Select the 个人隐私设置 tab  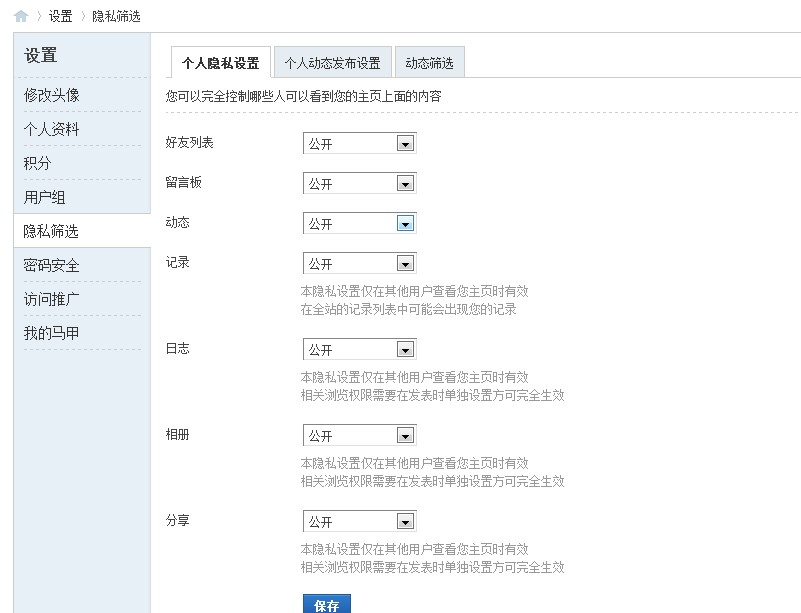tap(220, 63)
